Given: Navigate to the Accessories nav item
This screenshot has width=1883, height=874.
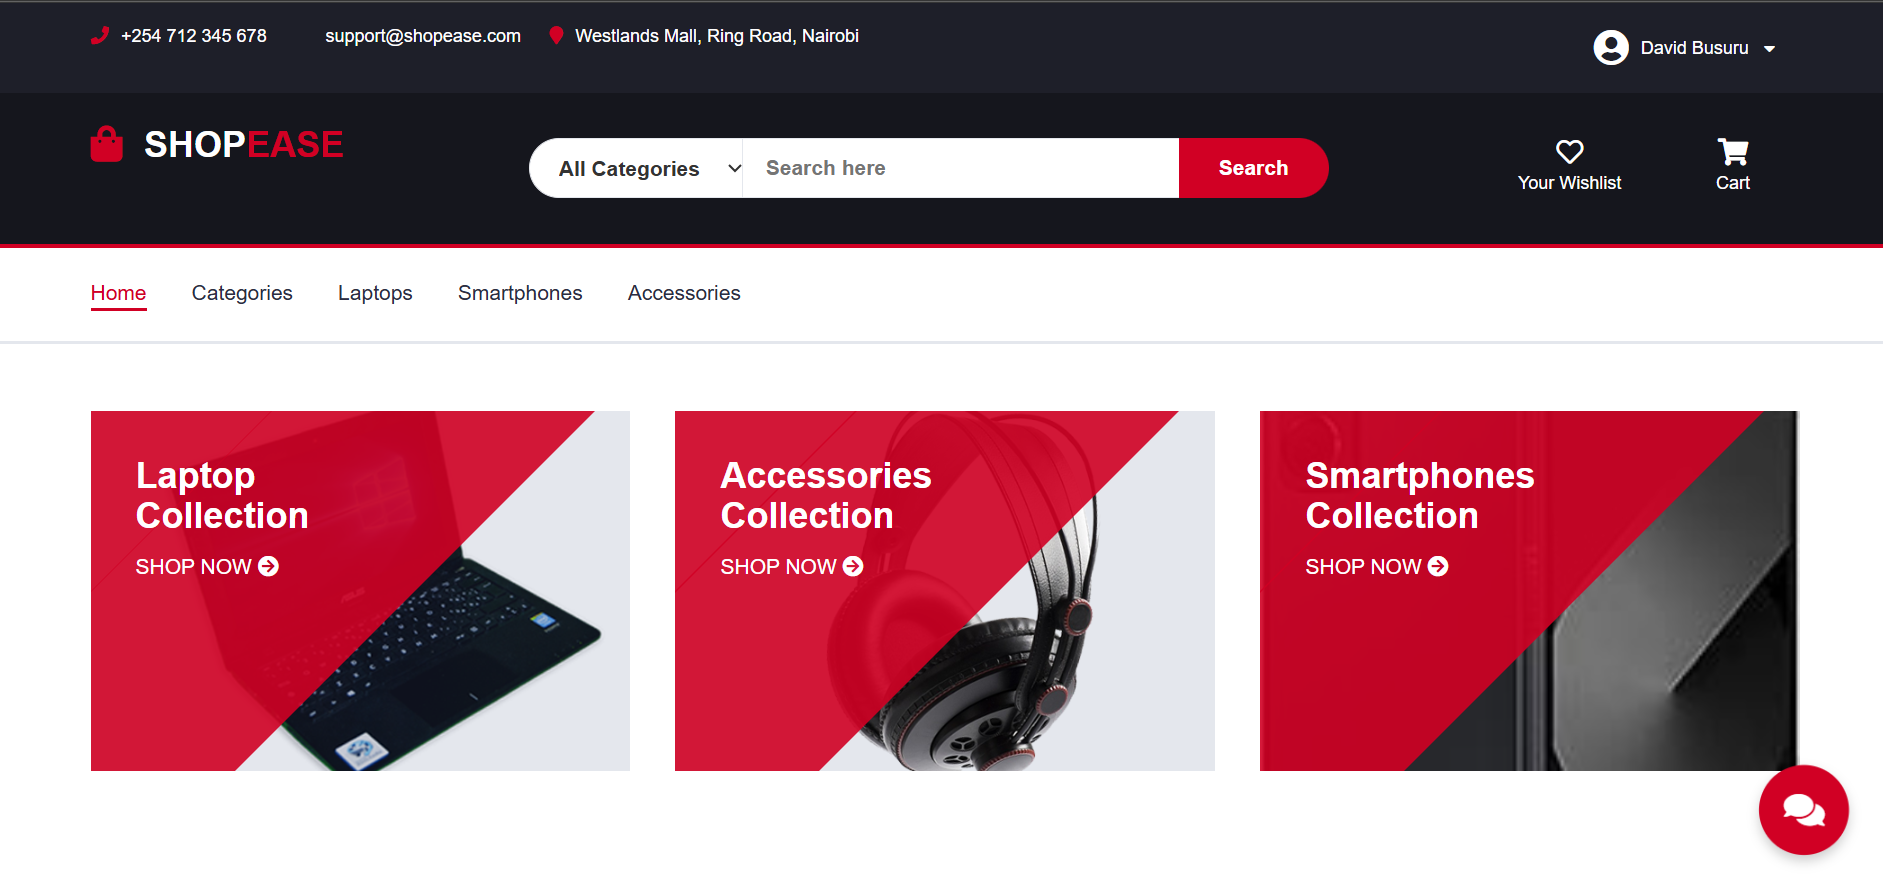Looking at the screenshot, I should [x=684, y=293].
